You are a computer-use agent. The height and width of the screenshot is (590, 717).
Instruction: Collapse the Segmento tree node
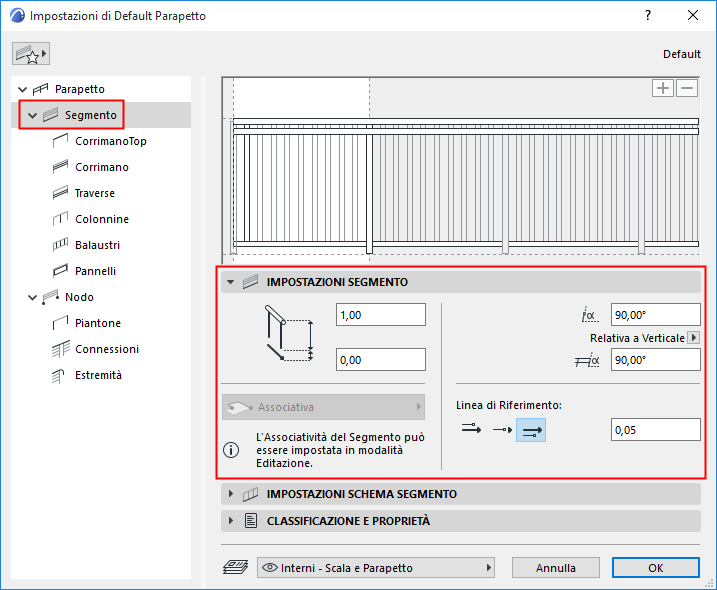[32, 115]
